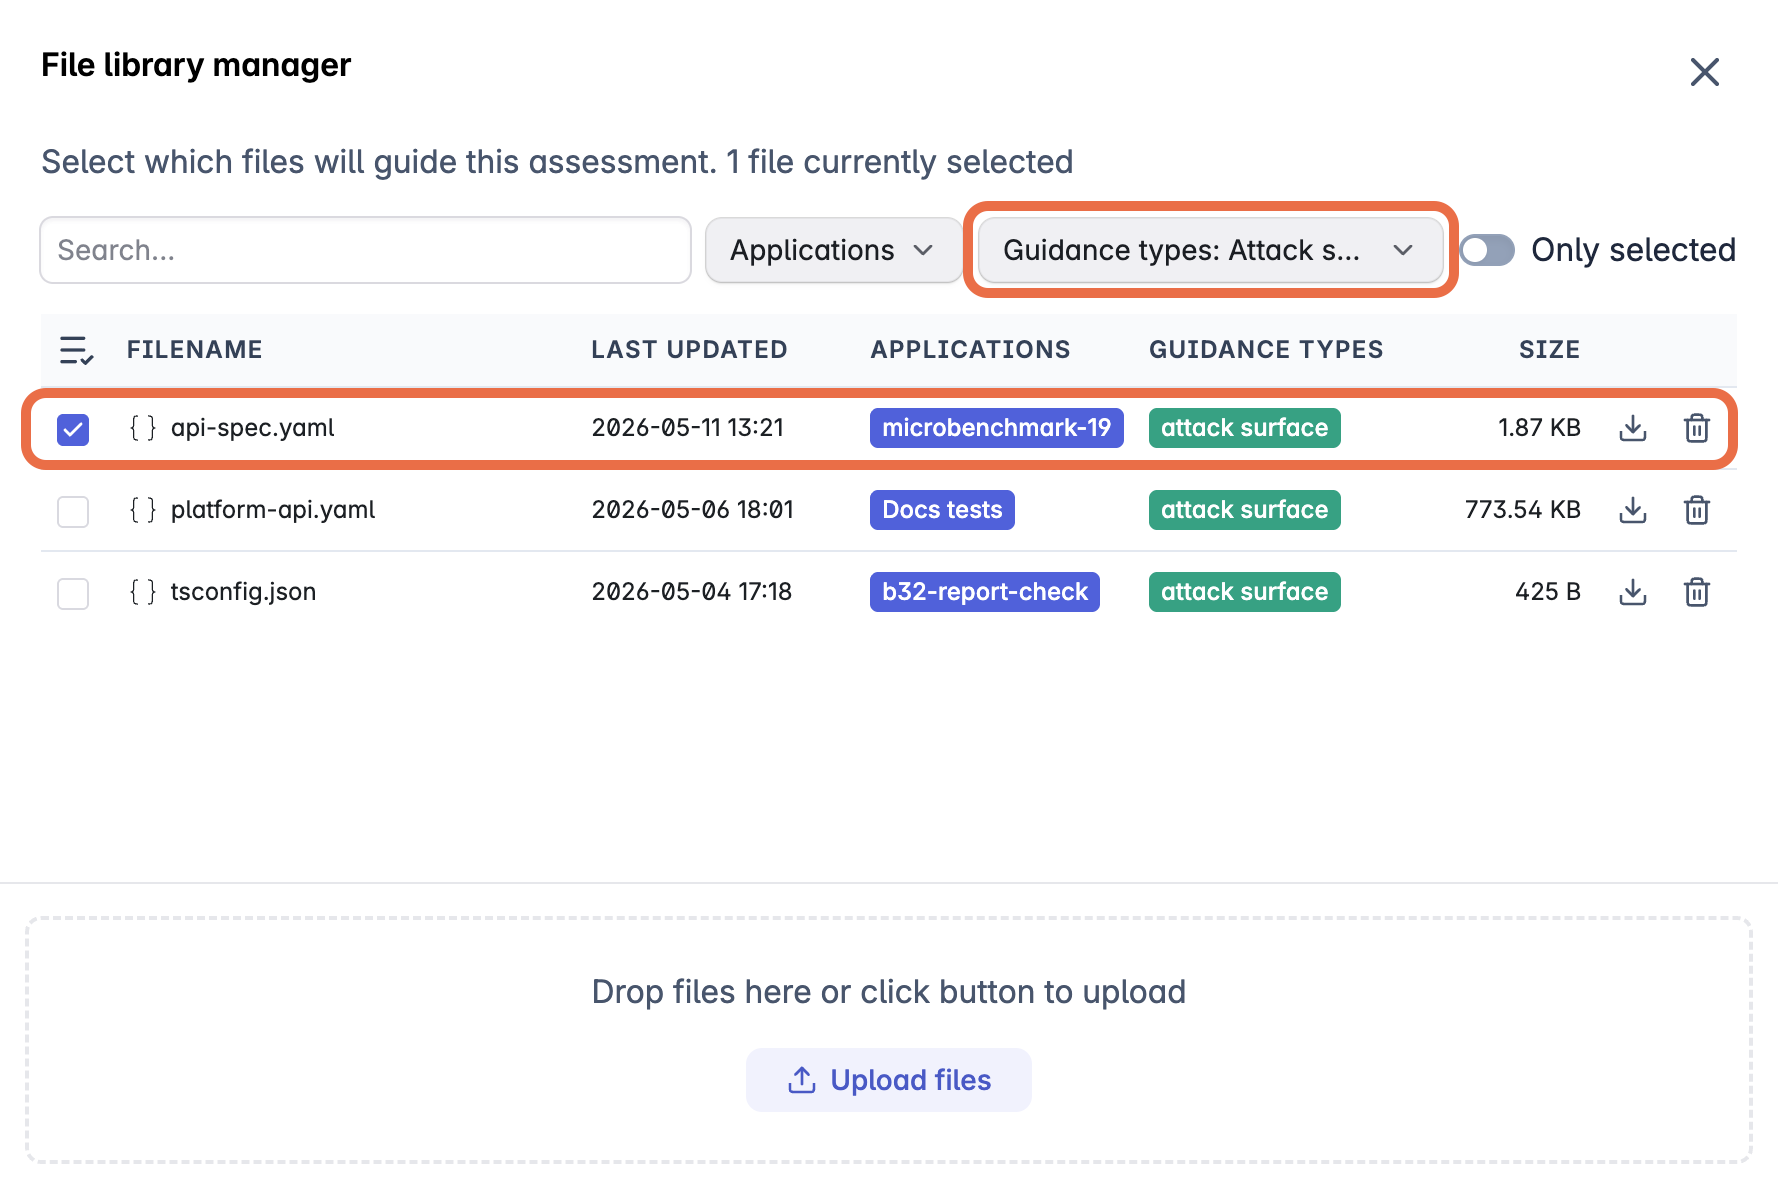Click the APPLICATIONS column header

pos(970,350)
